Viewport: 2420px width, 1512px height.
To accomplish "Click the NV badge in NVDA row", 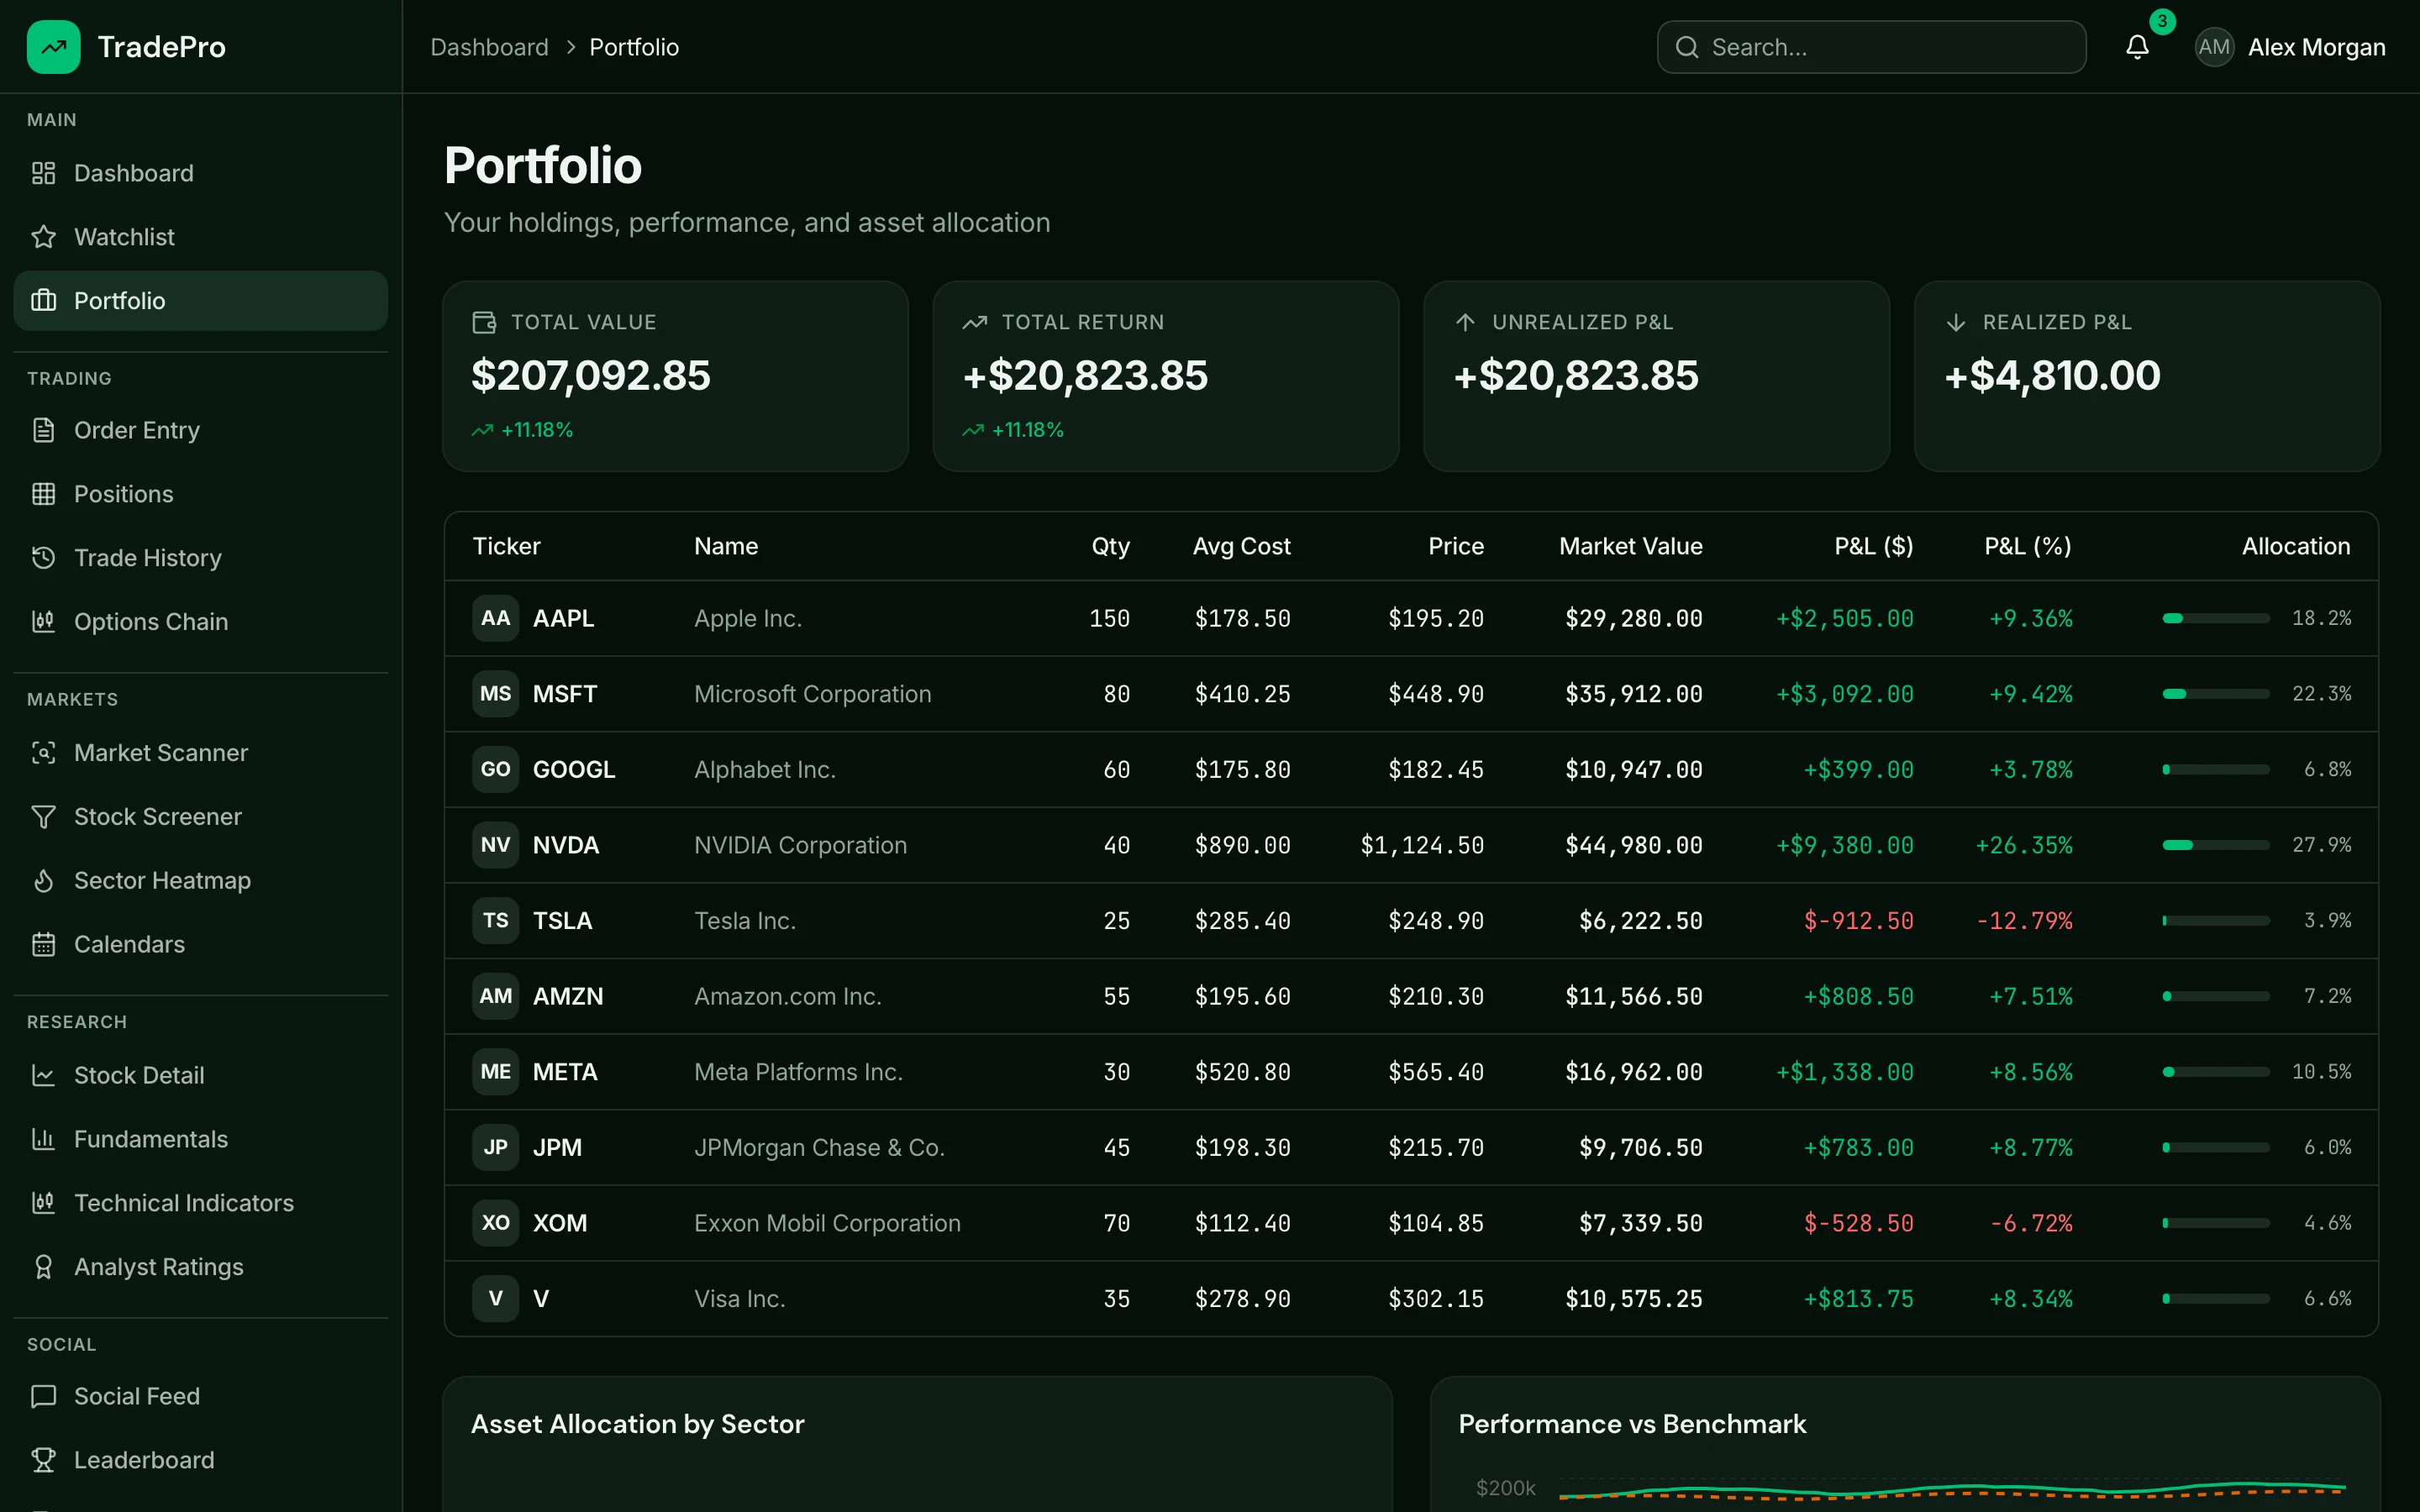I will (x=495, y=845).
